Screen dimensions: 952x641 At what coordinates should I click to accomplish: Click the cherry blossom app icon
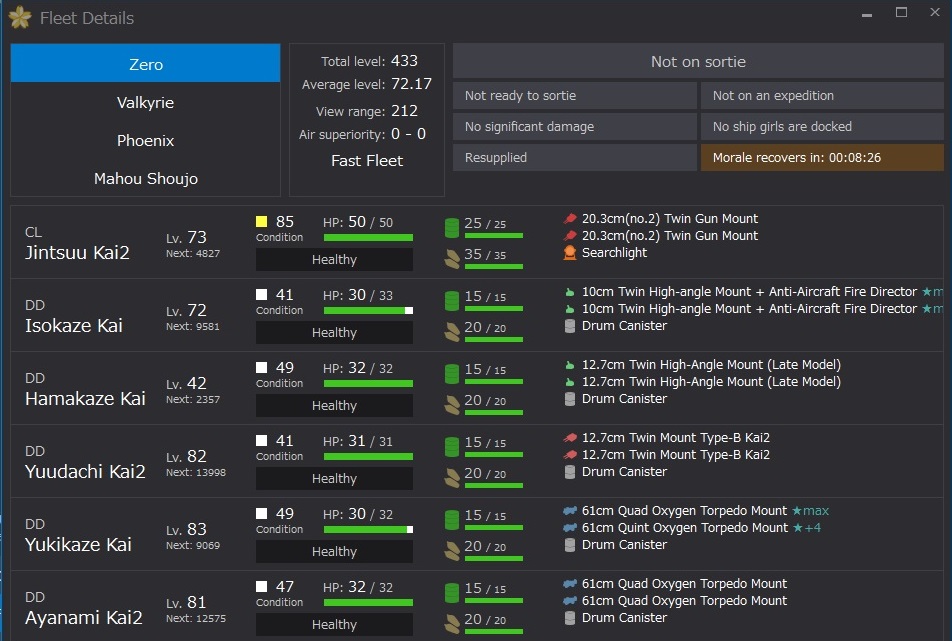pos(20,18)
